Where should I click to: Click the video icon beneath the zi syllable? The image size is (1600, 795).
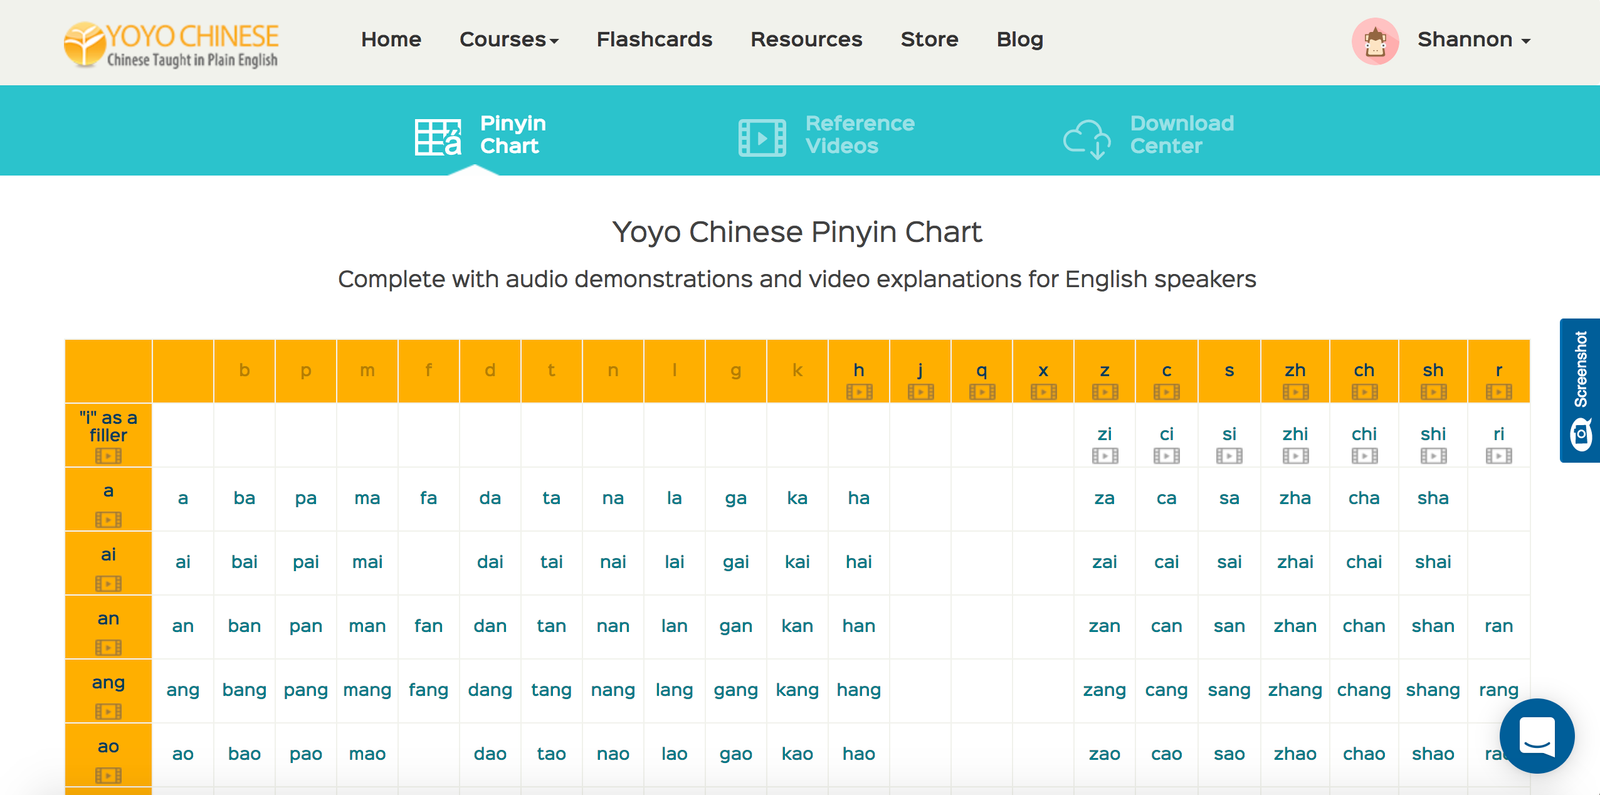(1105, 456)
